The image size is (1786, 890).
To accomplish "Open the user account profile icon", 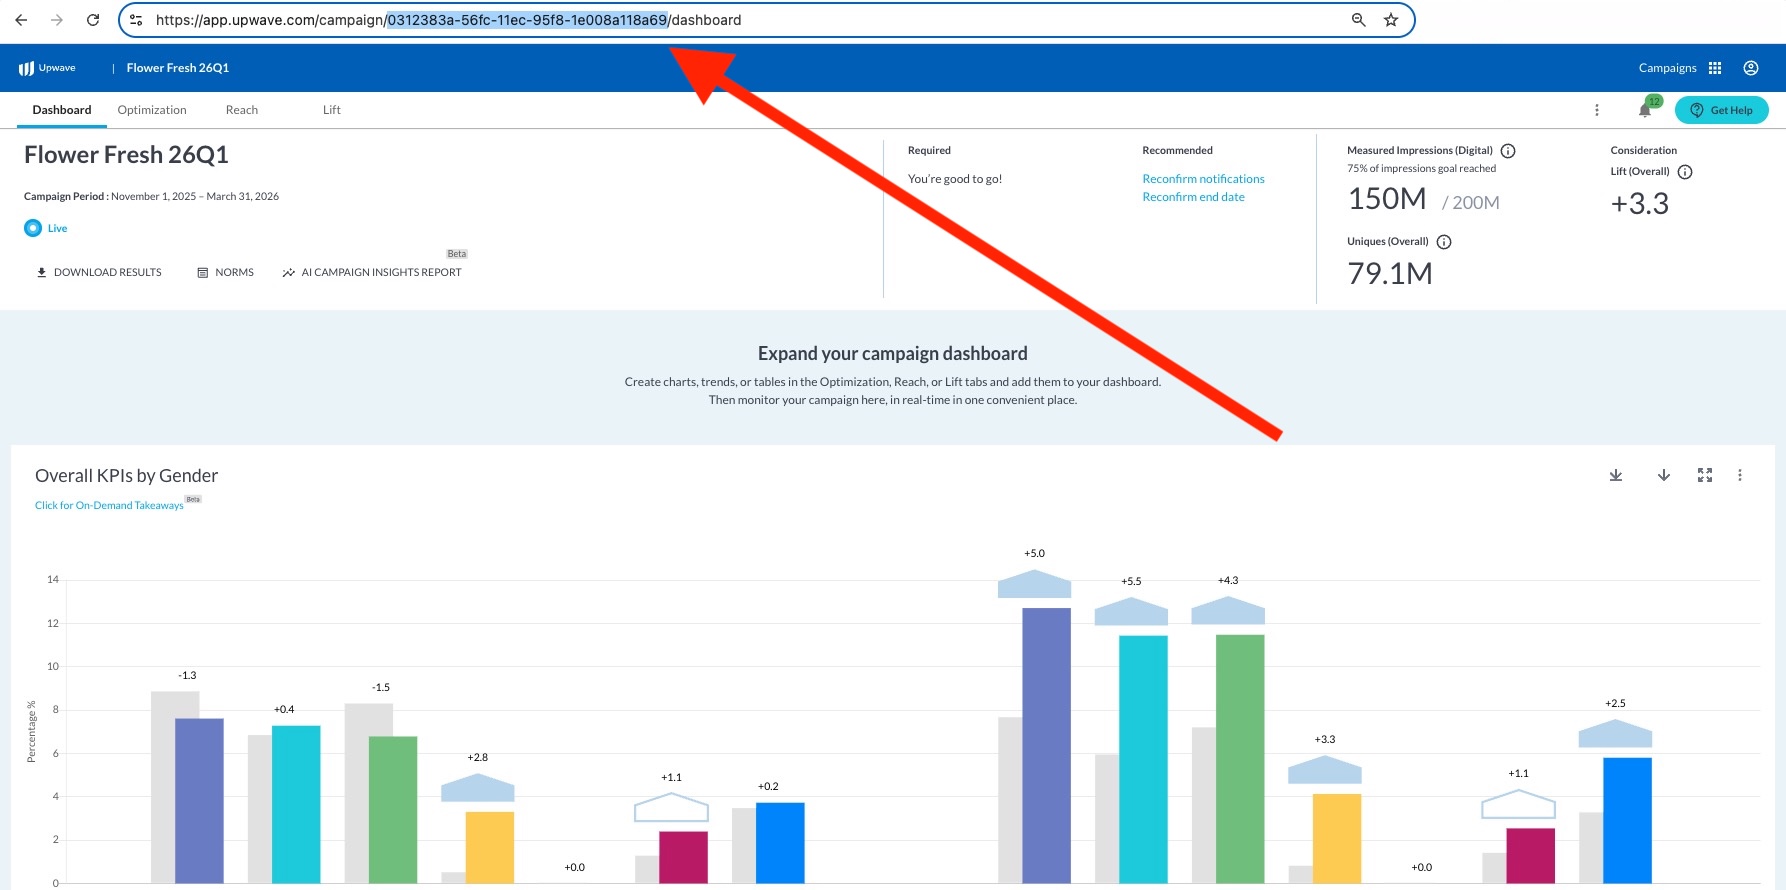I will pos(1750,68).
